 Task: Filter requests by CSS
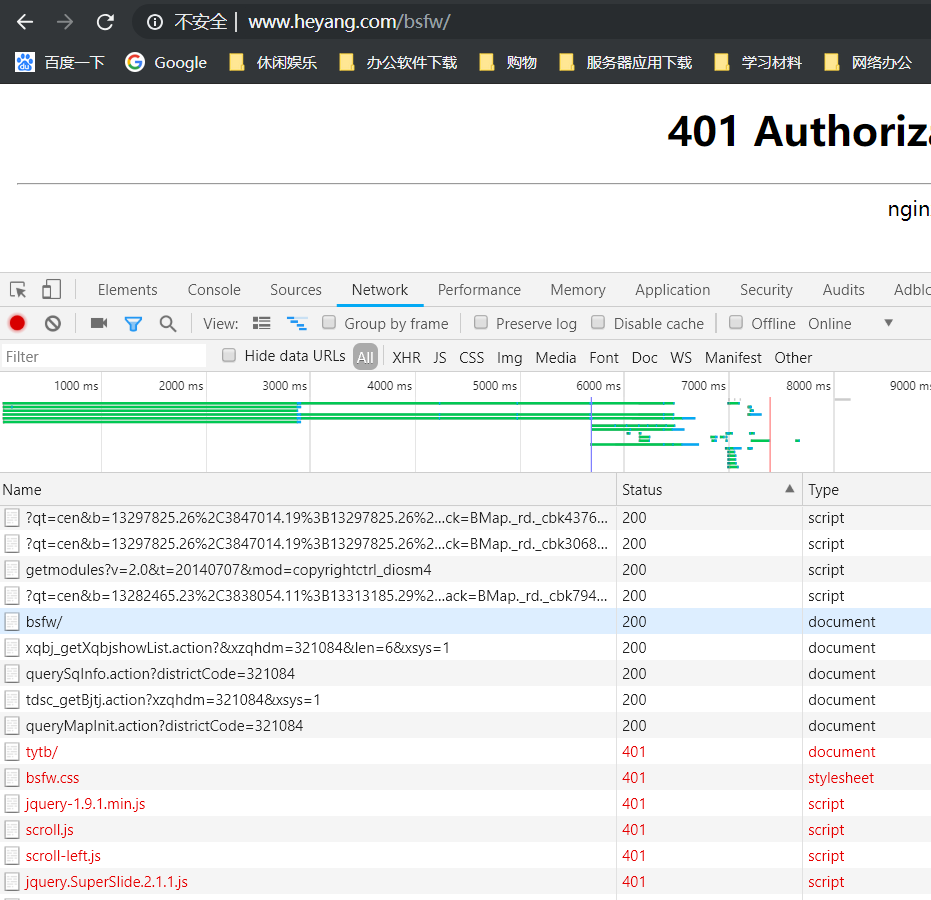(x=471, y=357)
